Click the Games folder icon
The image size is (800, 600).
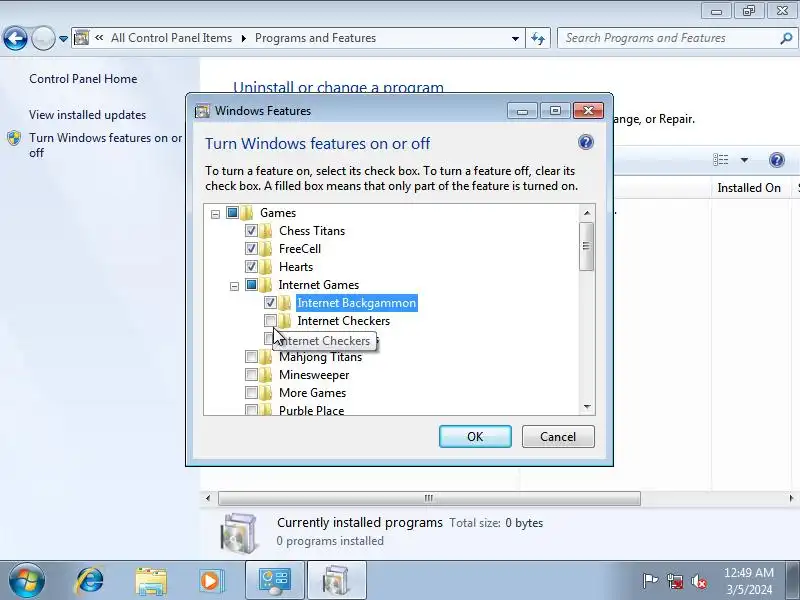pyautogui.click(x=247, y=212)
